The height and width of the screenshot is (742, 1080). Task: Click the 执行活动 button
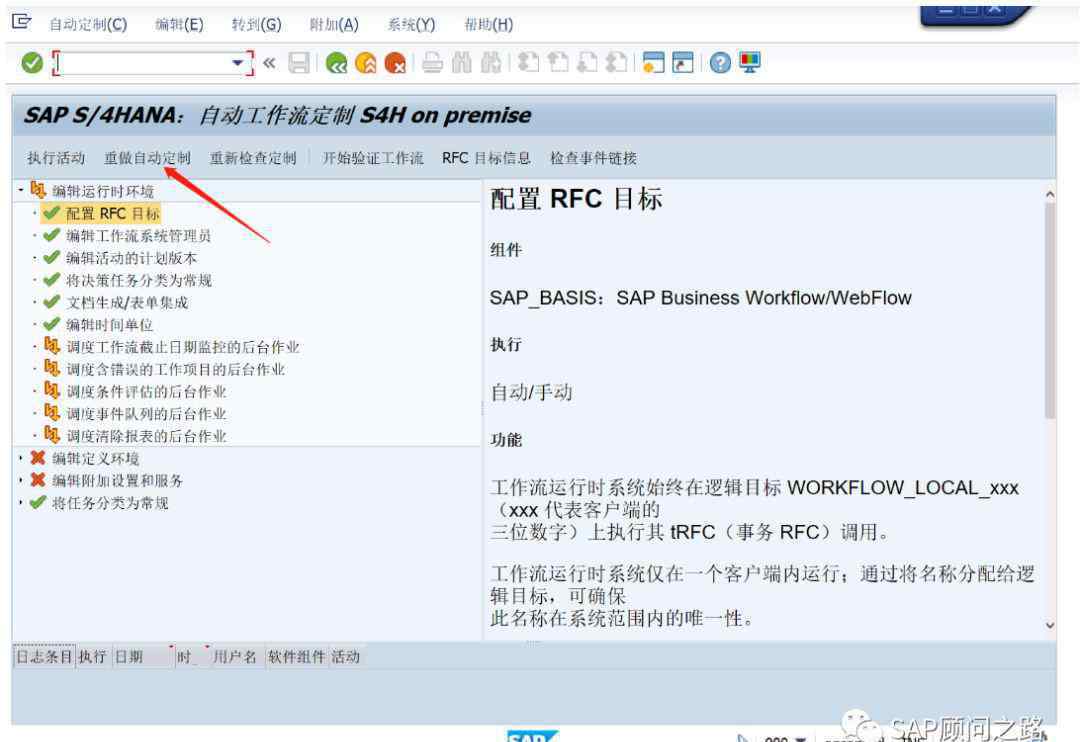[56, 158]
